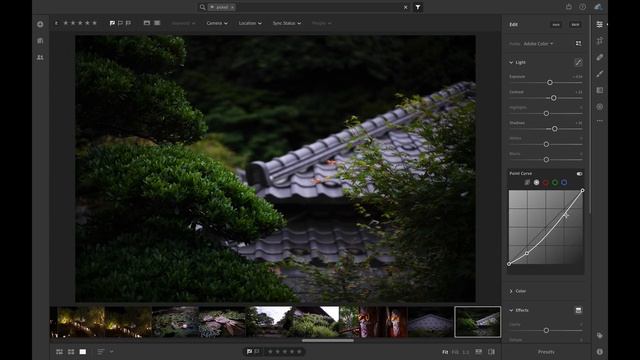The height and width of the screenshot is (360, 640).
Task: Click the Effects section icon button
Action: pyautogui.click(x=578, y=310)
